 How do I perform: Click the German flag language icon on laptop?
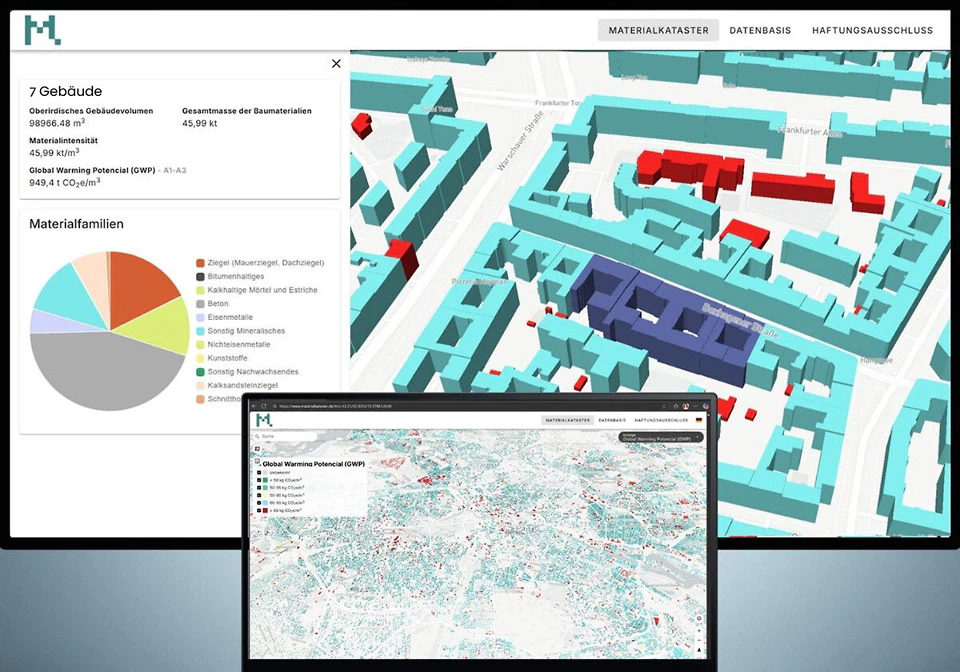coord(698,421)
